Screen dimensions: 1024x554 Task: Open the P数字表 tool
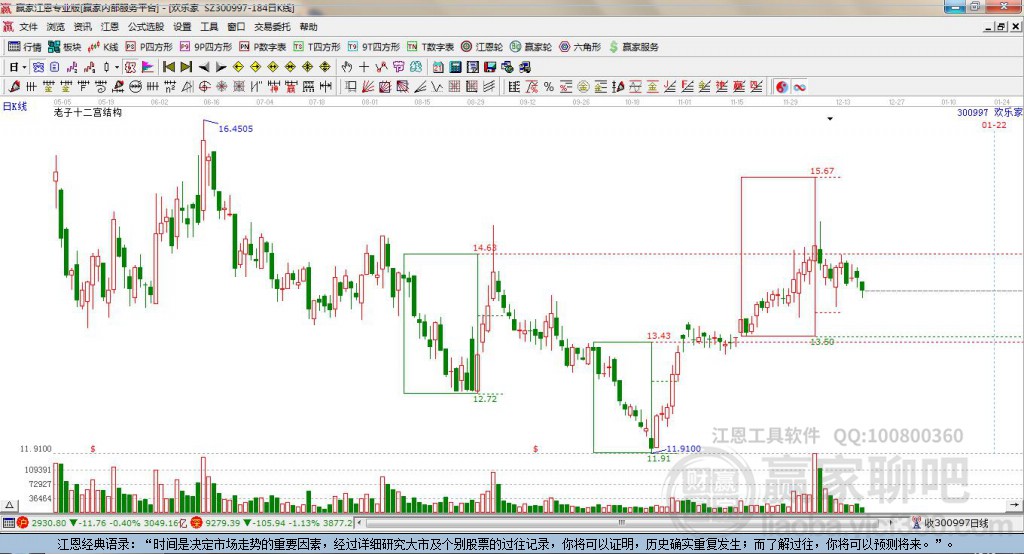pos(263,47)
